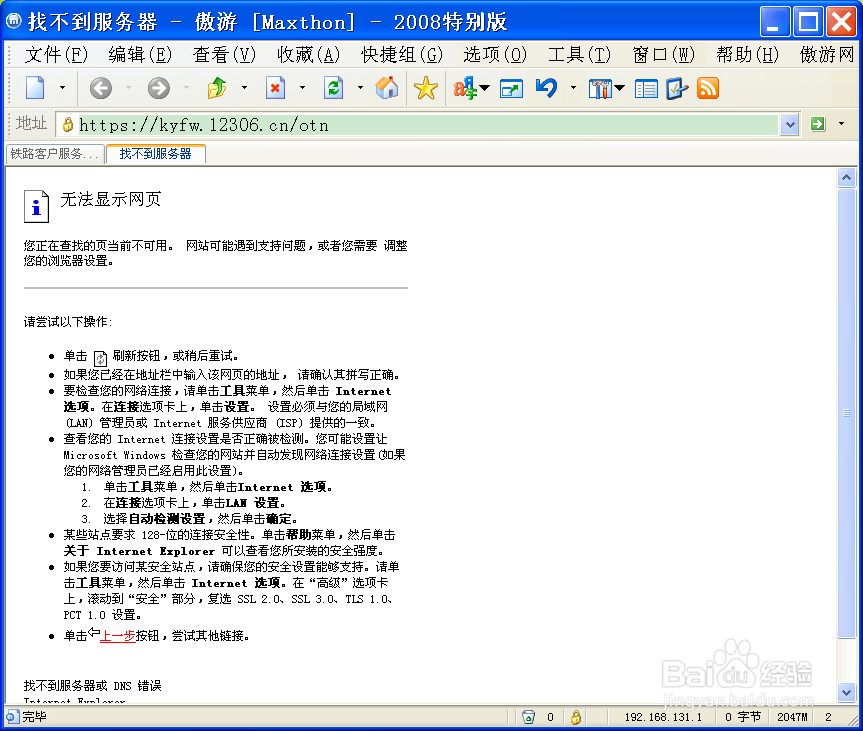Viewport: 863px width, 731px height.
Task: Open the Undo dropdown arrow
Action: 573,88
